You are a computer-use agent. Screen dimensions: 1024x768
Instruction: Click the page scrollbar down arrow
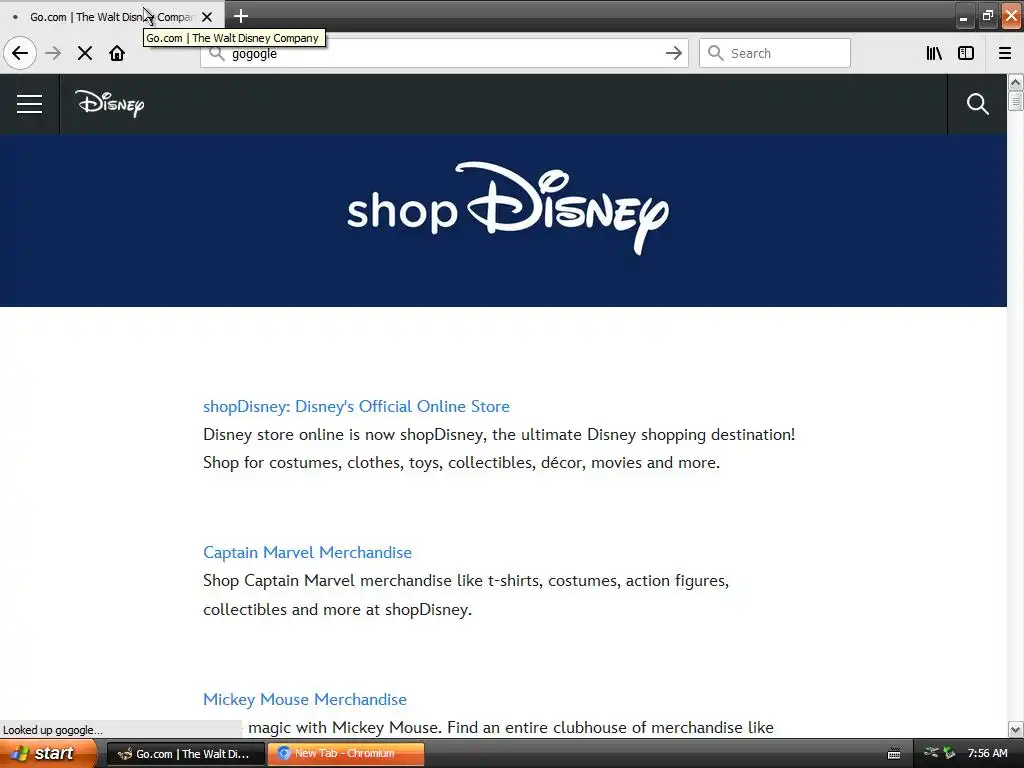[1015, 729]
